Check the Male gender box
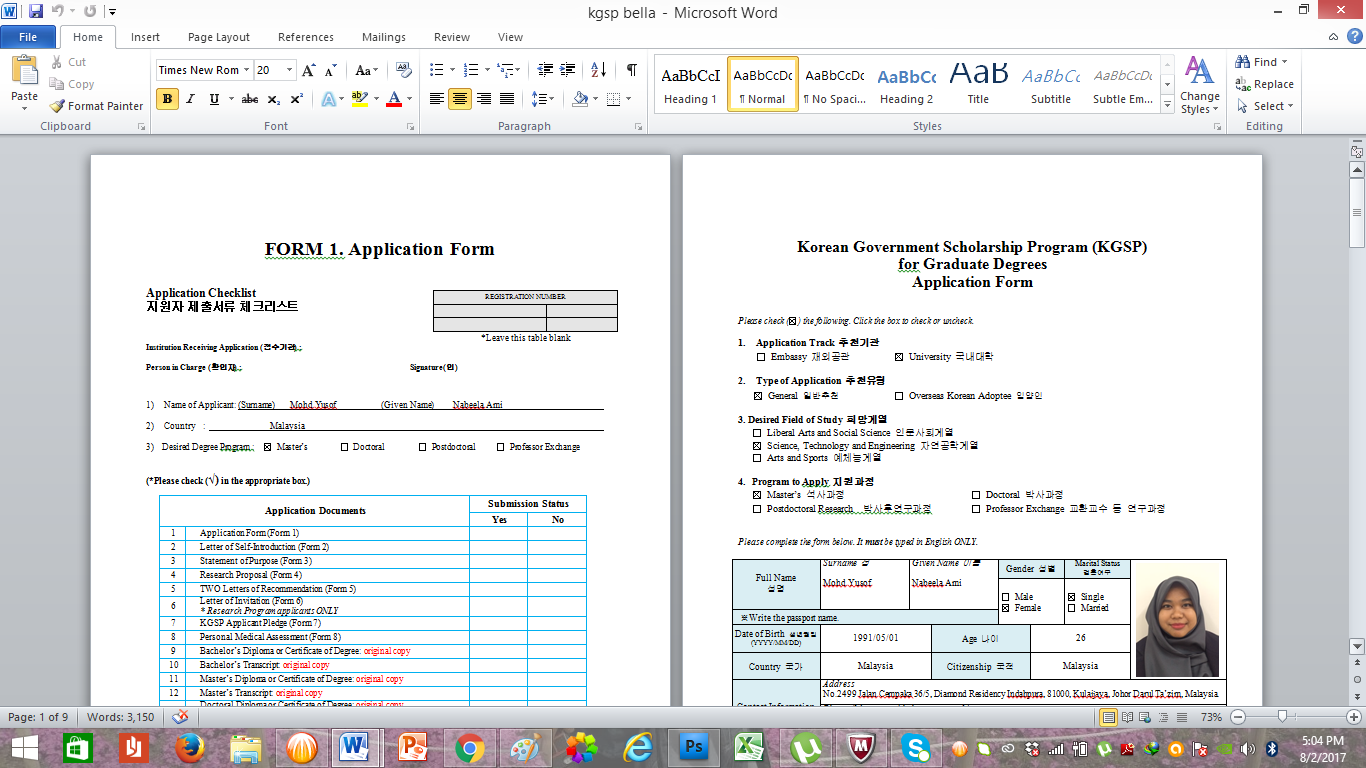Viewport: 1366px width, 768px height. pyautogui.click(x=1005, y=597)
